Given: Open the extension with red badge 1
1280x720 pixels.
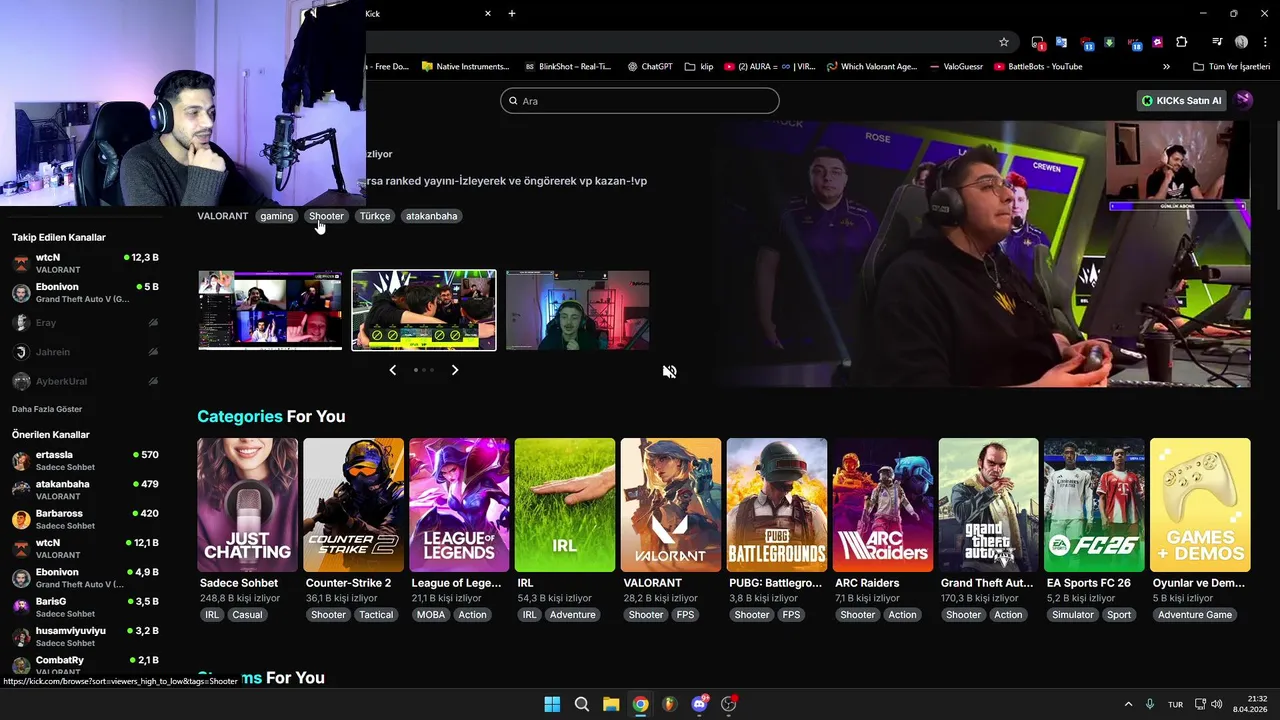Looking at the screenshot, I should 1038,42.
